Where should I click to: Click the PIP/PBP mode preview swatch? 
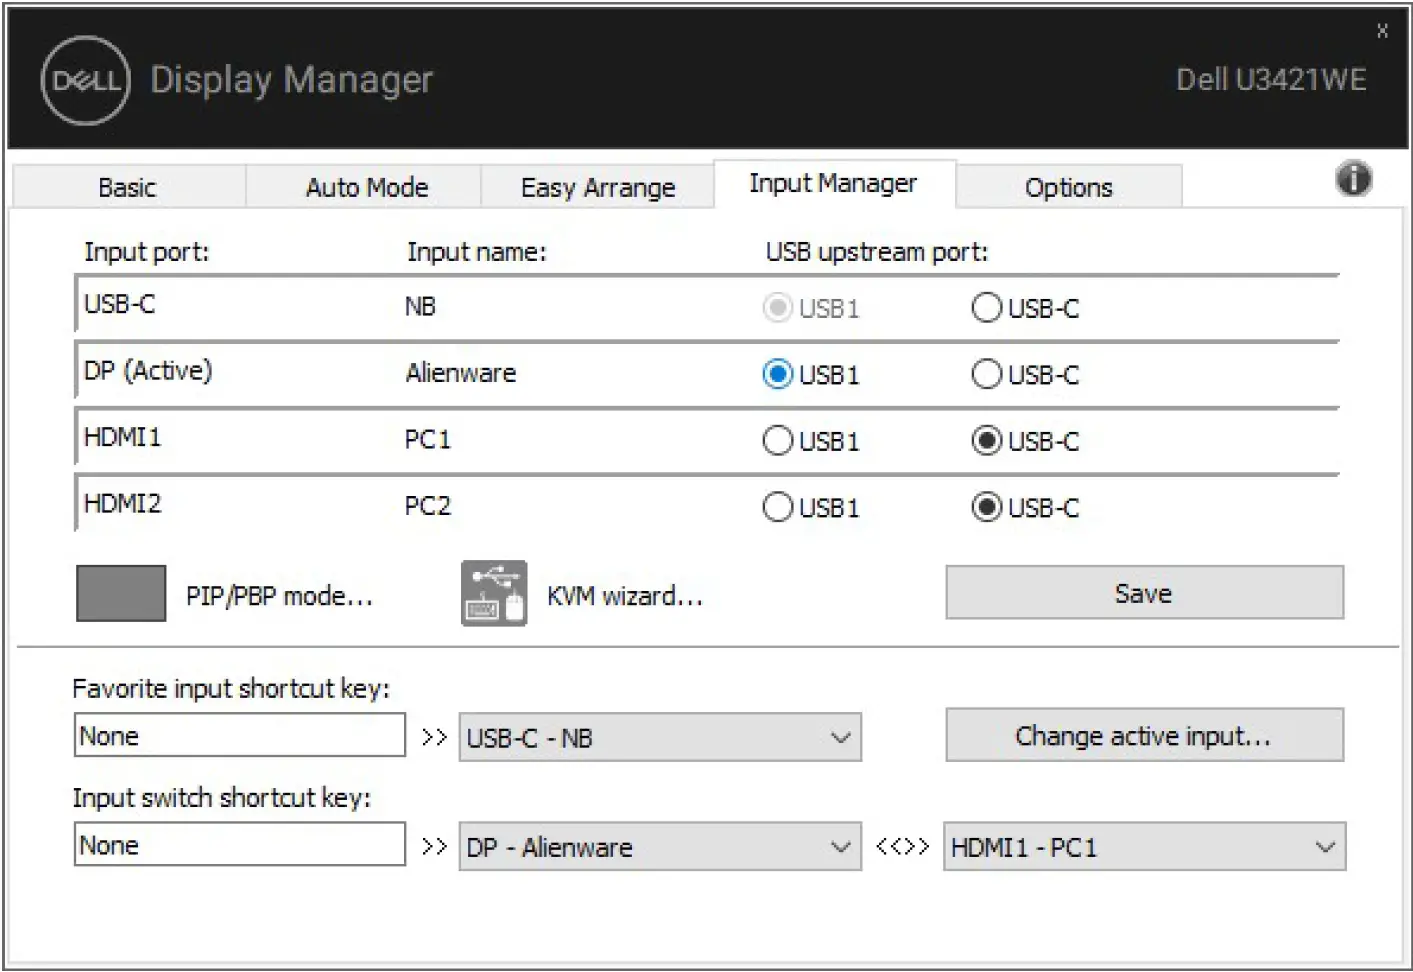[x=120, y=592]
